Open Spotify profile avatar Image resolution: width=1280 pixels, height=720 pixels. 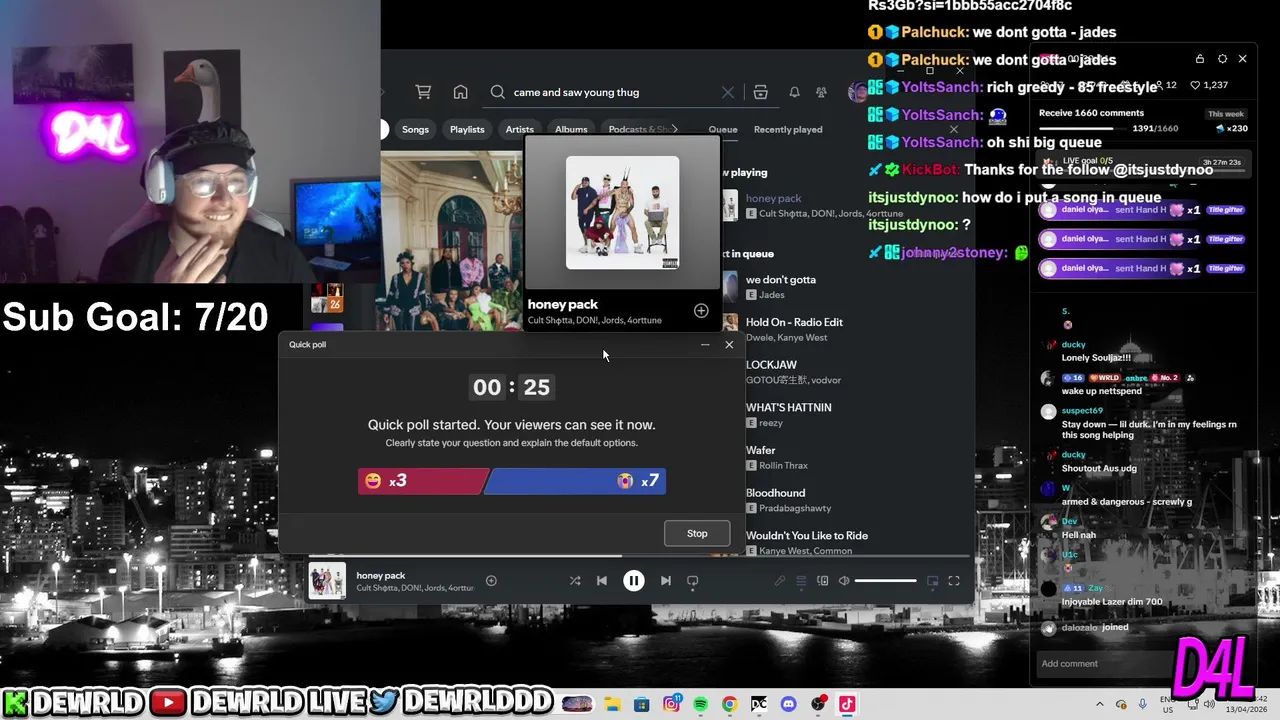coord(856,92)
